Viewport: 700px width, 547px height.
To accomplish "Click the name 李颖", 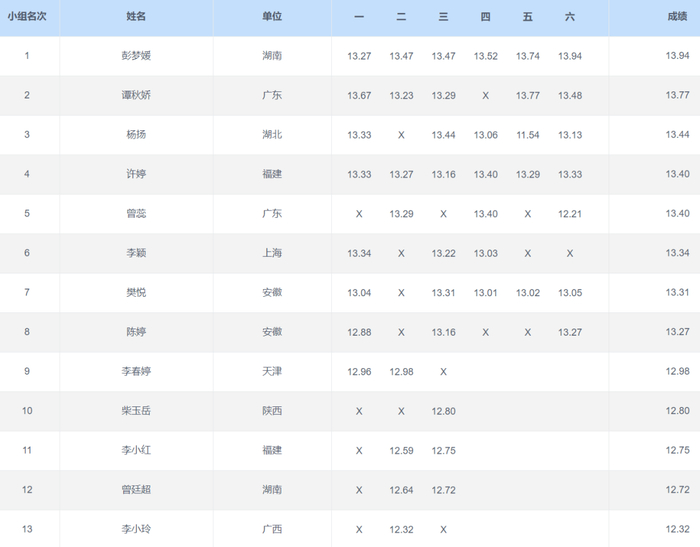I will 136,253.
